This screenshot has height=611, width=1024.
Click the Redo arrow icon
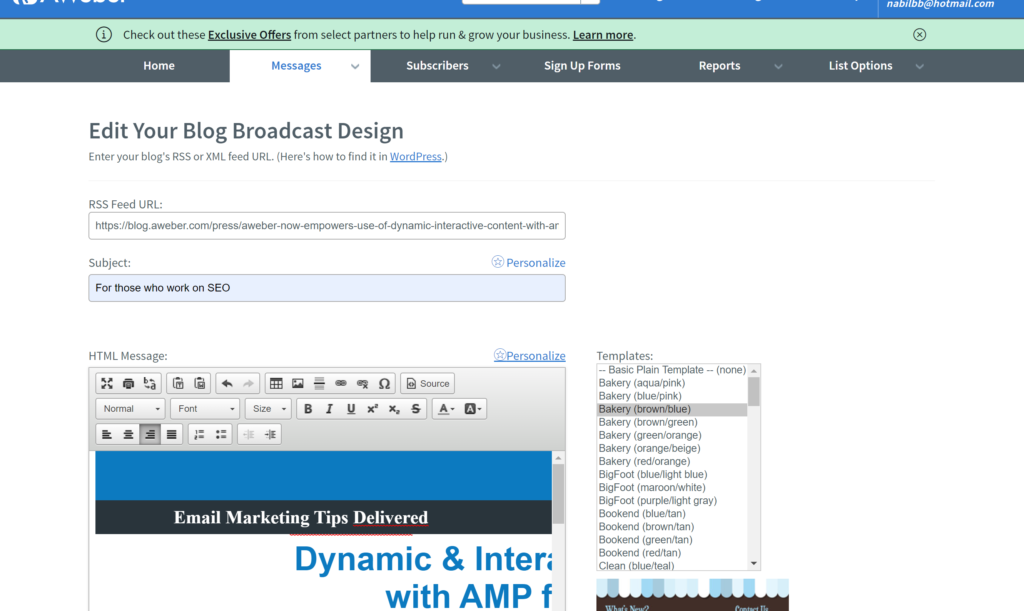pos(249,383)
